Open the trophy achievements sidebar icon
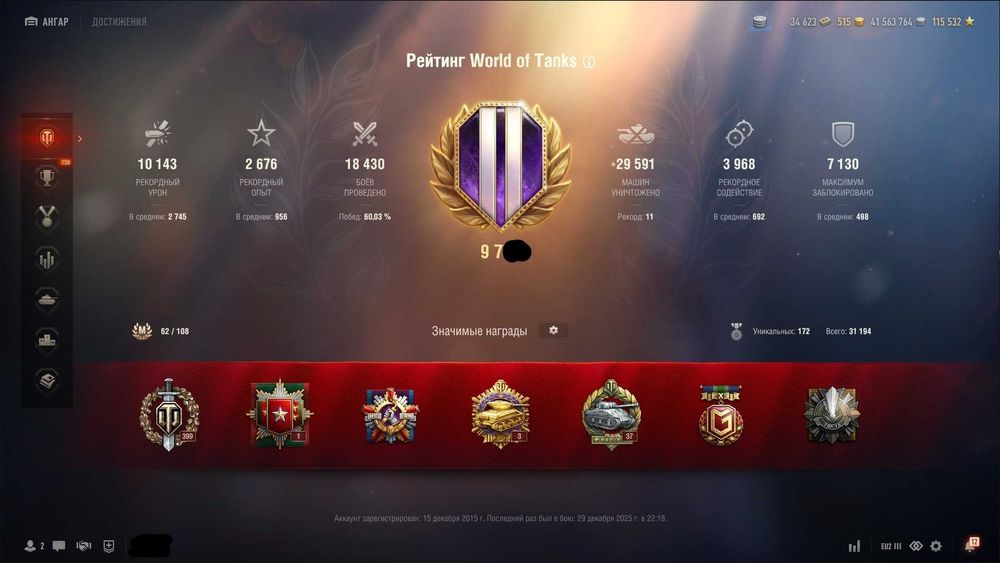This screenshot has width=1000, height=563. pos(47,178)
